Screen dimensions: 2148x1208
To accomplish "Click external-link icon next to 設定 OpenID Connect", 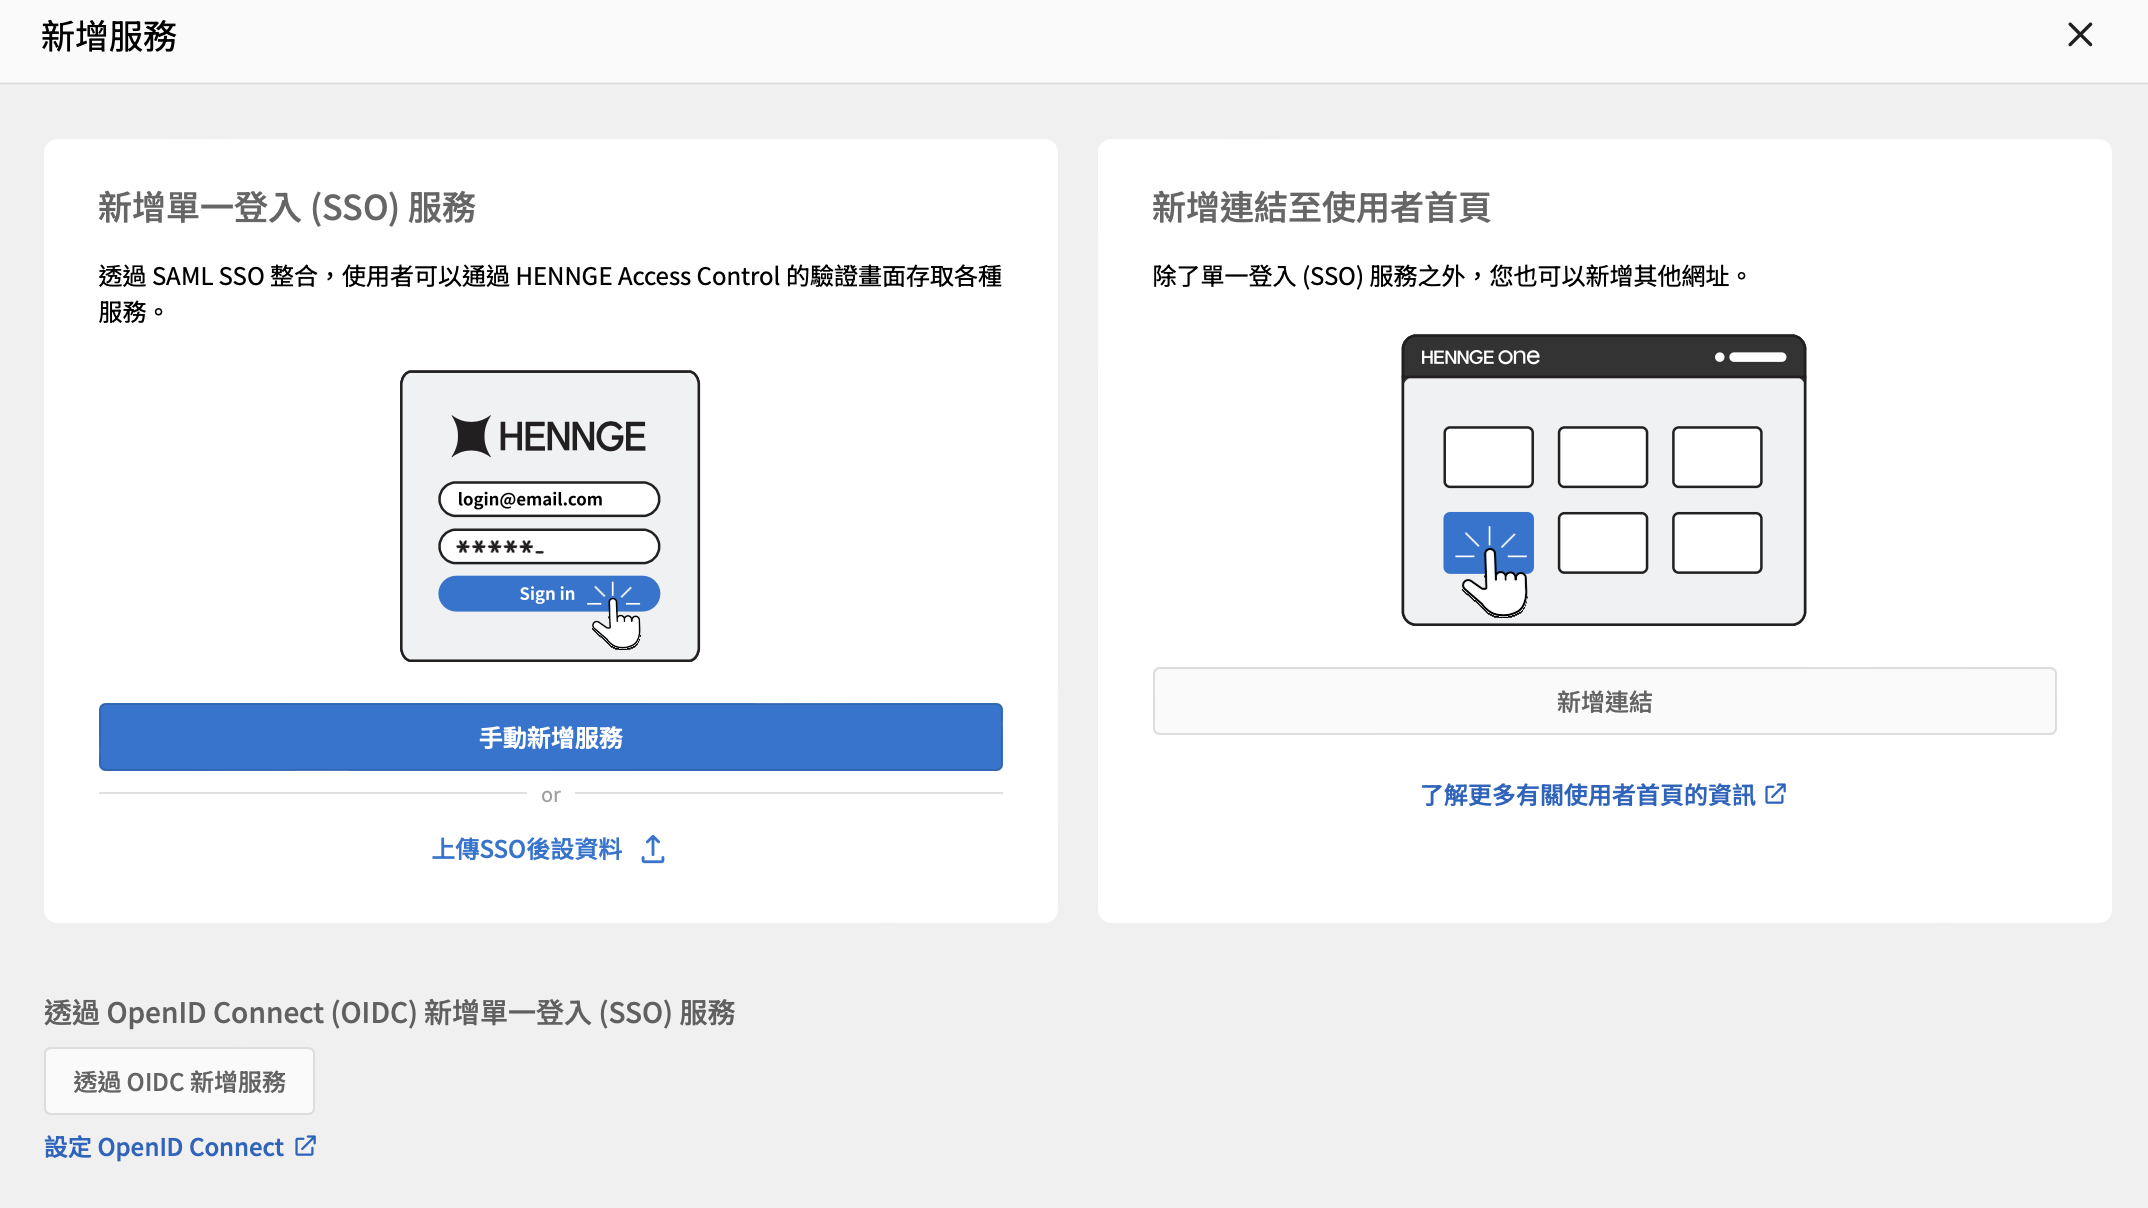I will 306,1146.
